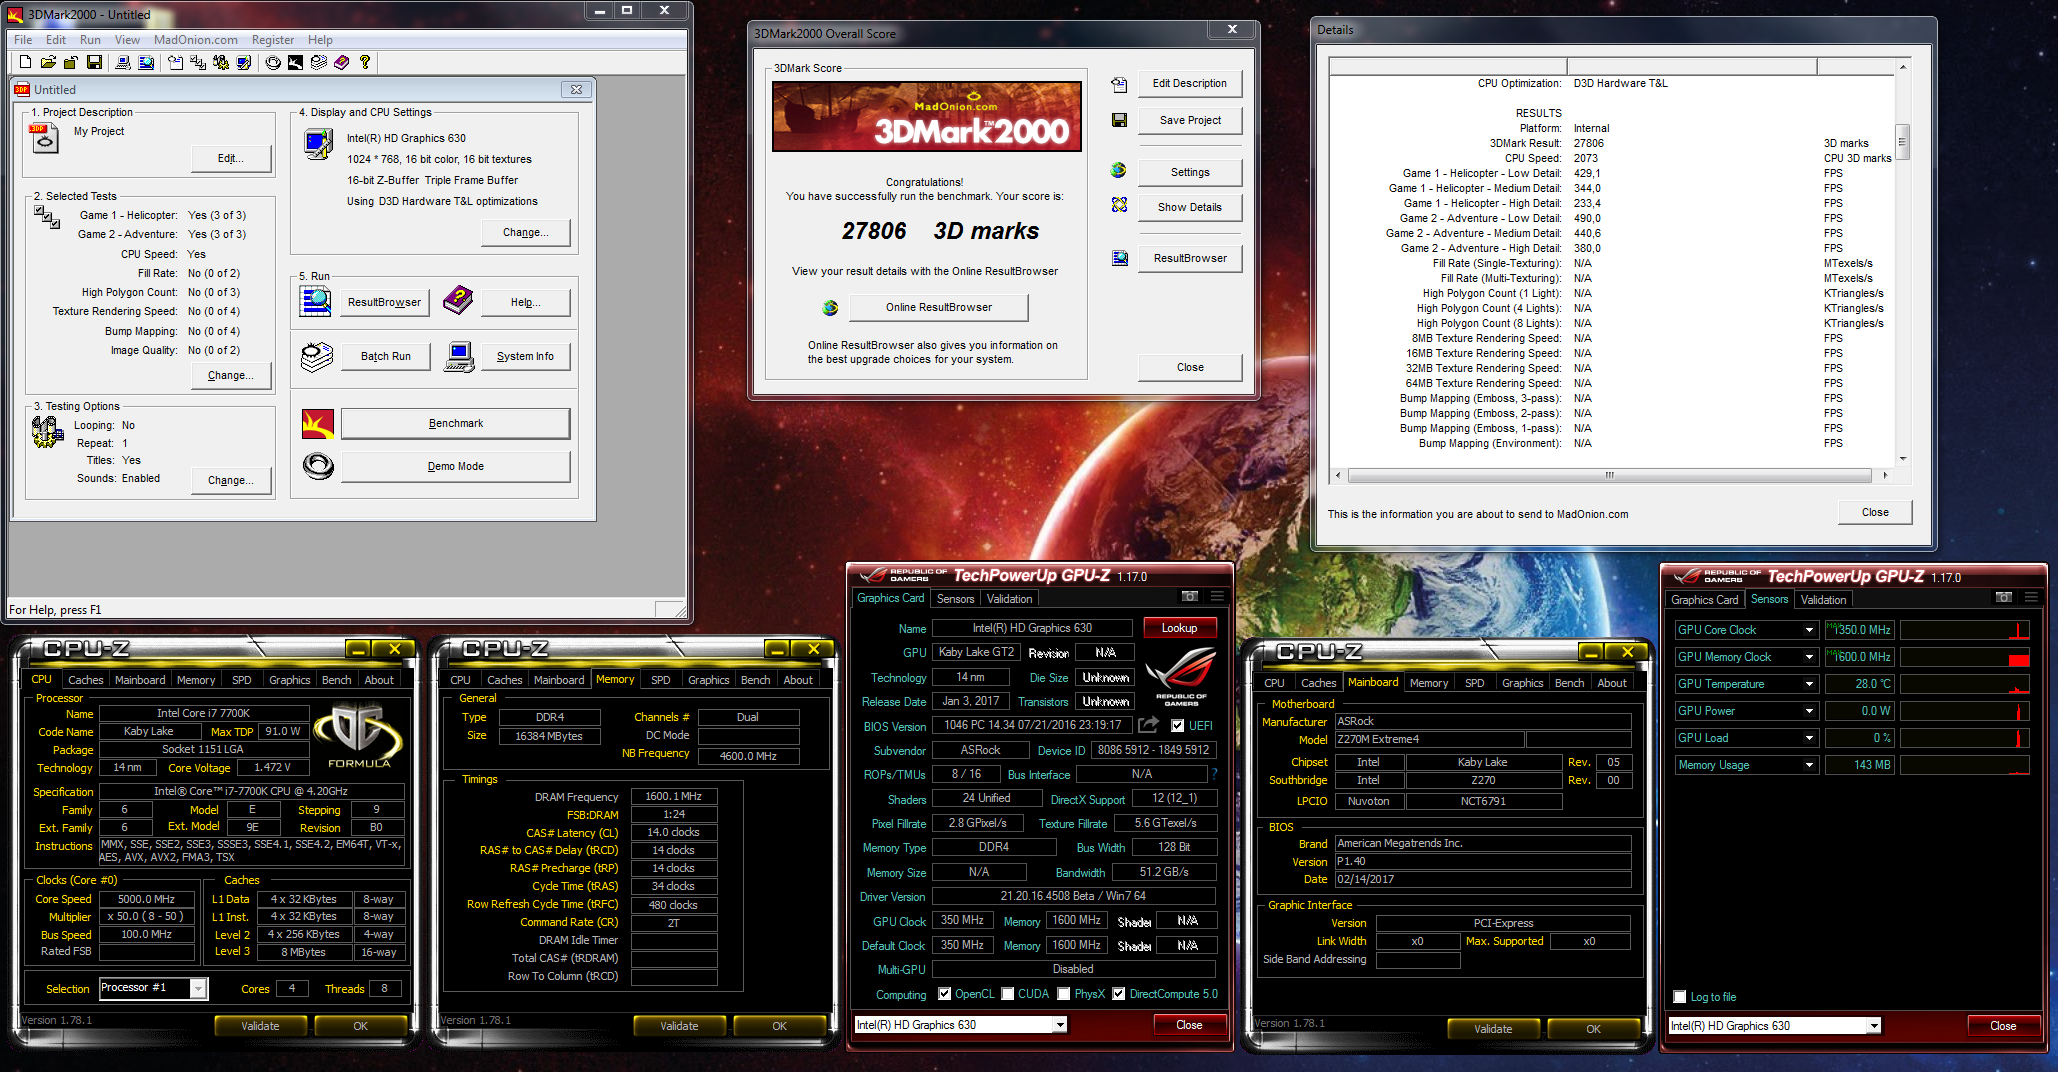
Task: Open Caches tab in CPU-Z processor window
Action: 86,680
